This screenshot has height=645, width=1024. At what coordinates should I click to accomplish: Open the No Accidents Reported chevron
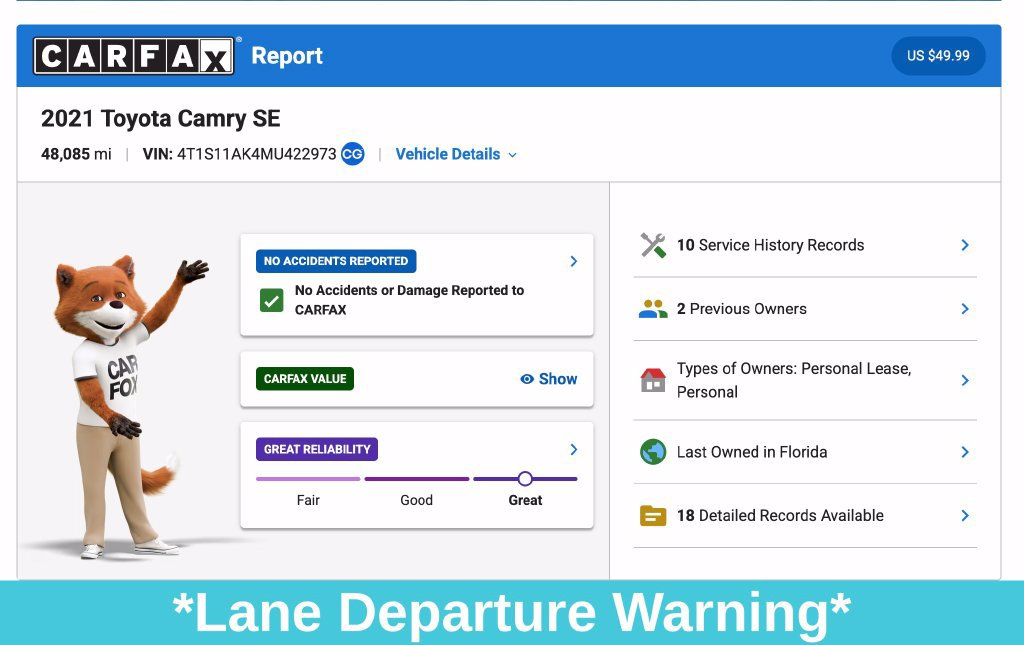573,261
